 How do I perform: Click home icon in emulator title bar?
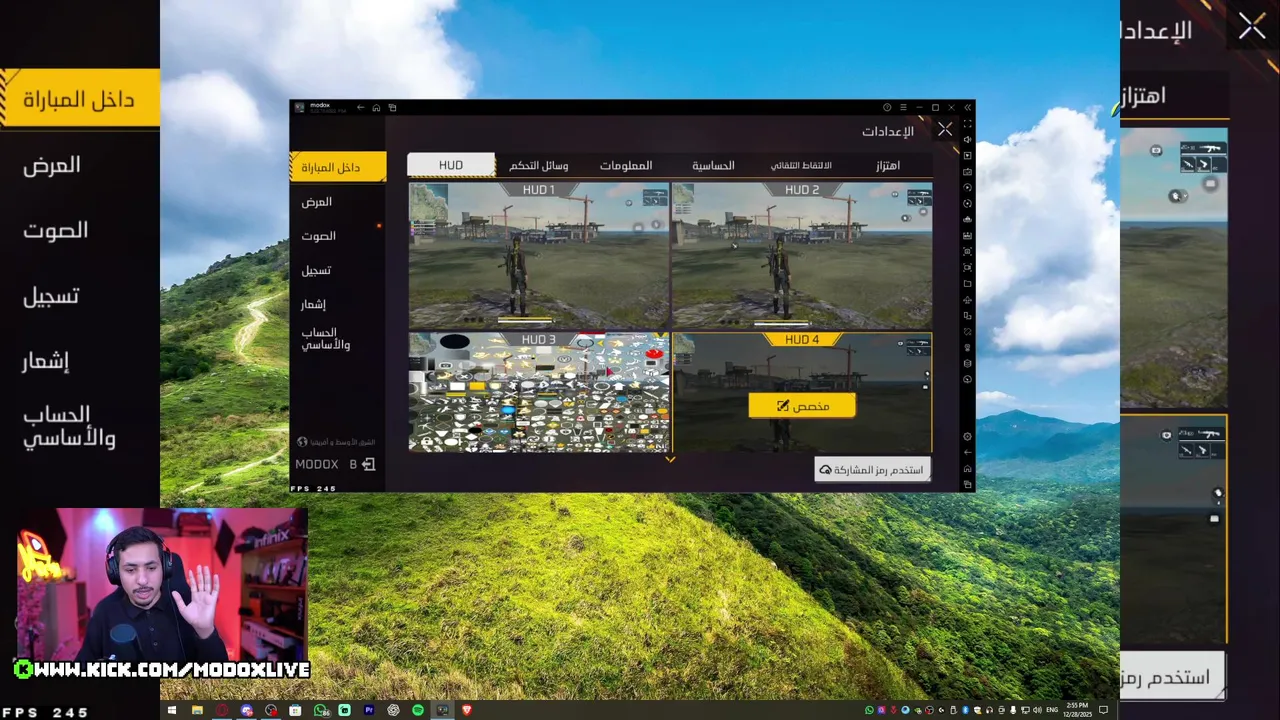376,107
